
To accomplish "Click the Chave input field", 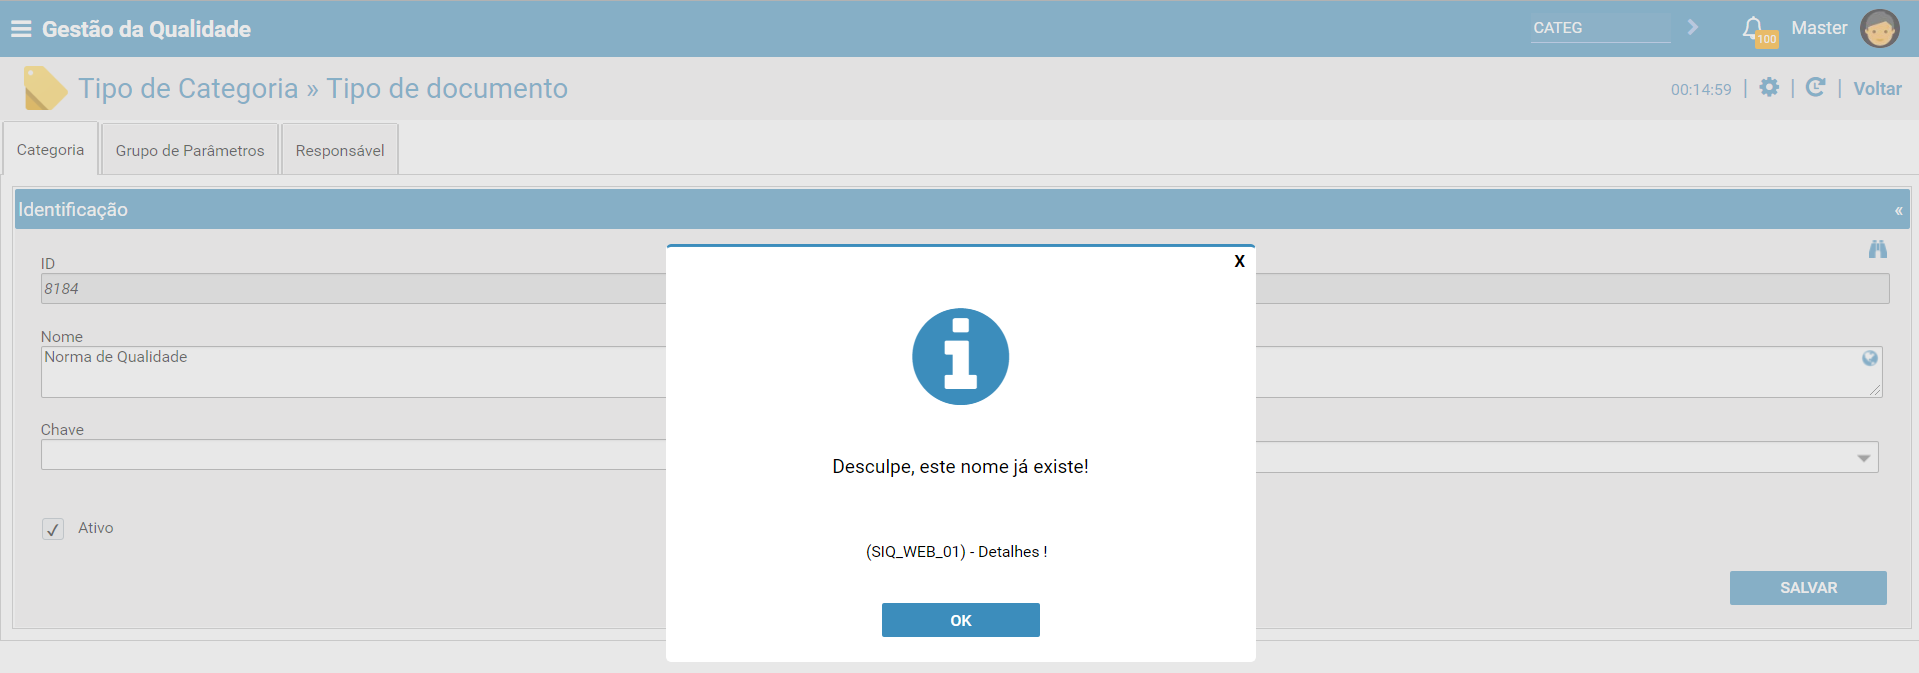I will tap(353, 455).
